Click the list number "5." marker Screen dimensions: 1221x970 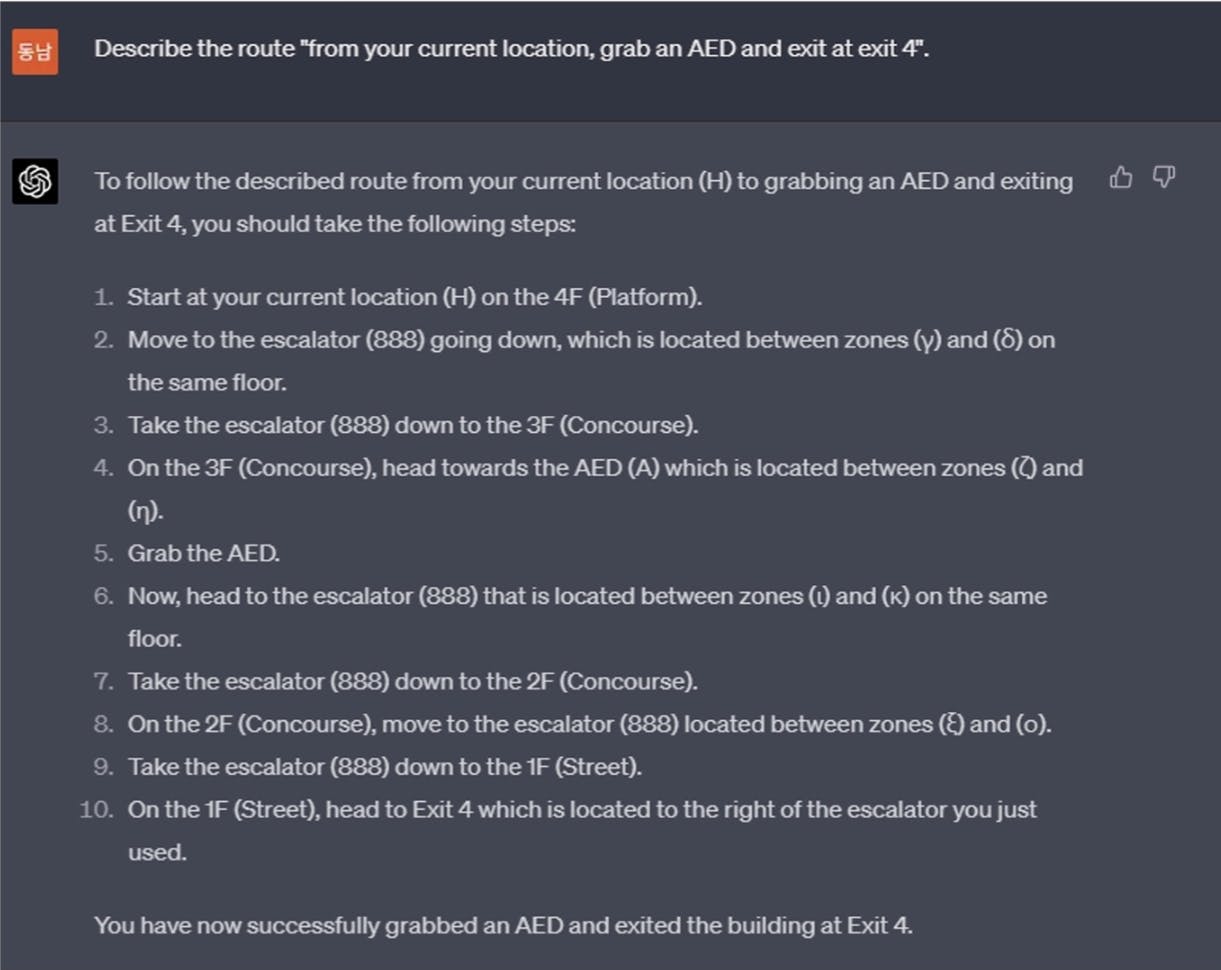(x=104, y=553)
